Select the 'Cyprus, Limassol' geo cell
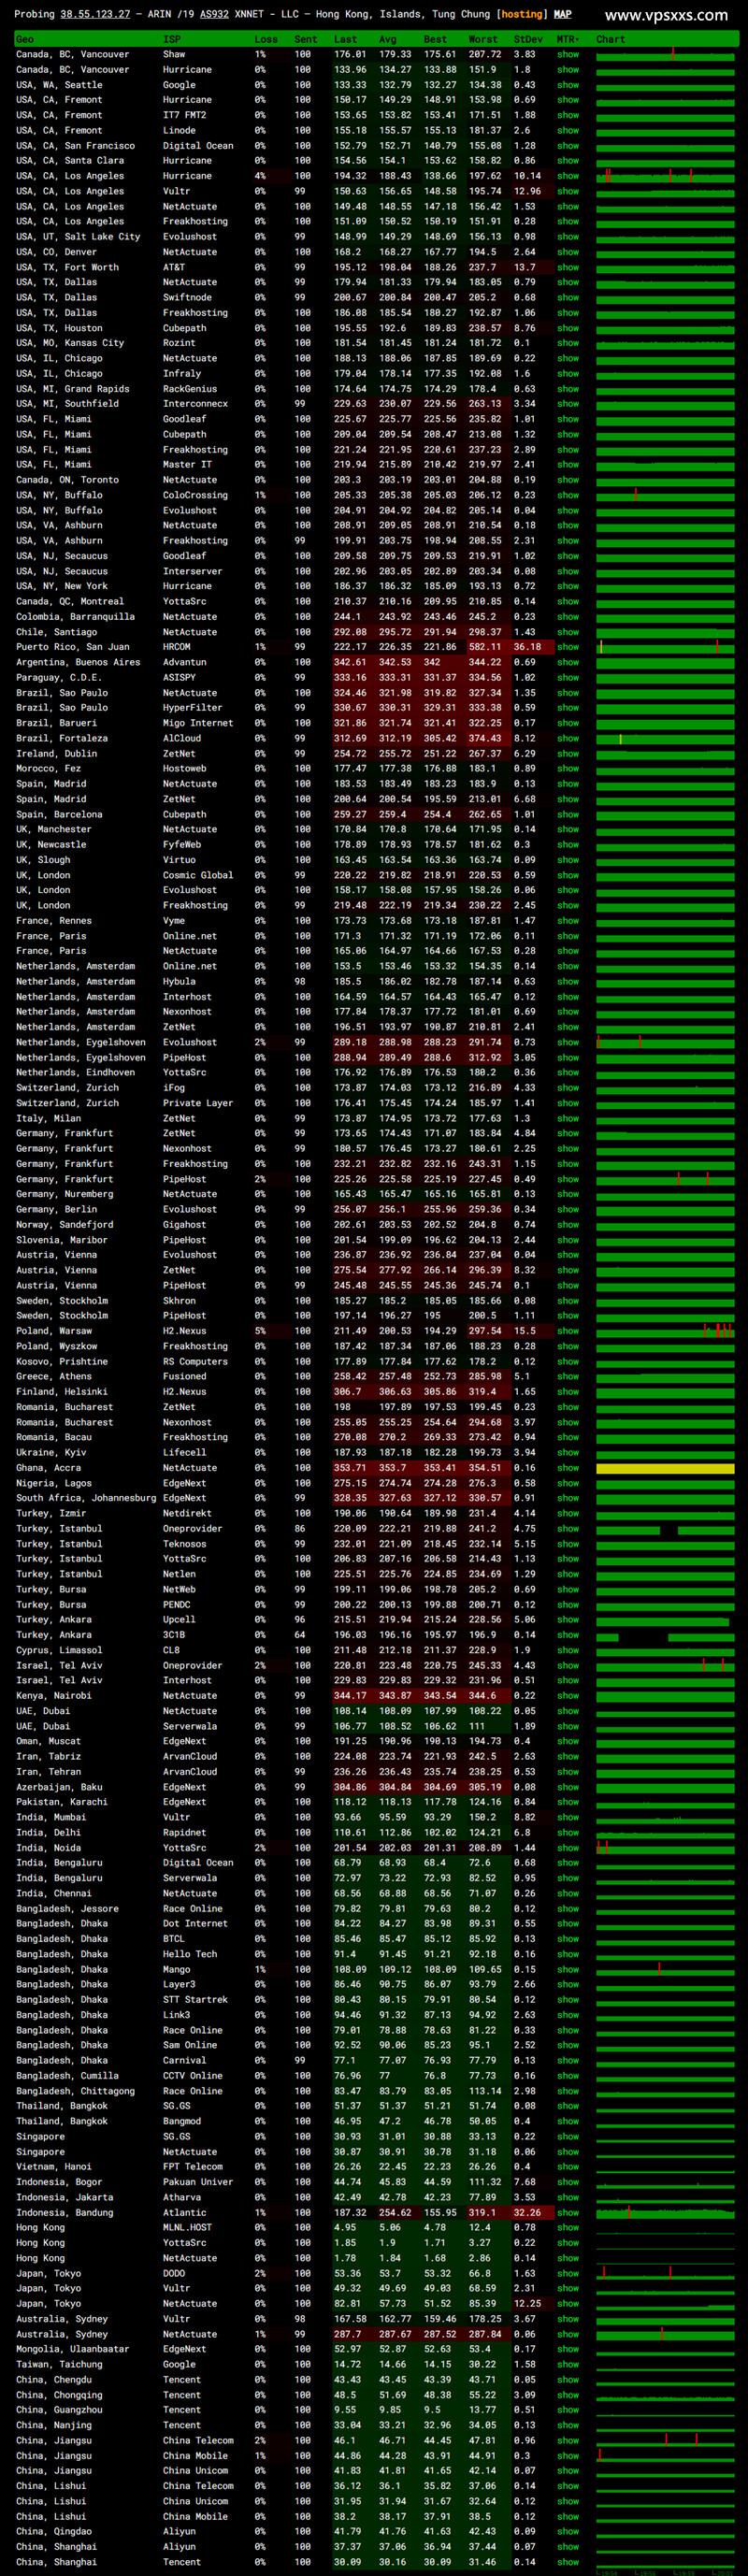 pos(58,1650)
